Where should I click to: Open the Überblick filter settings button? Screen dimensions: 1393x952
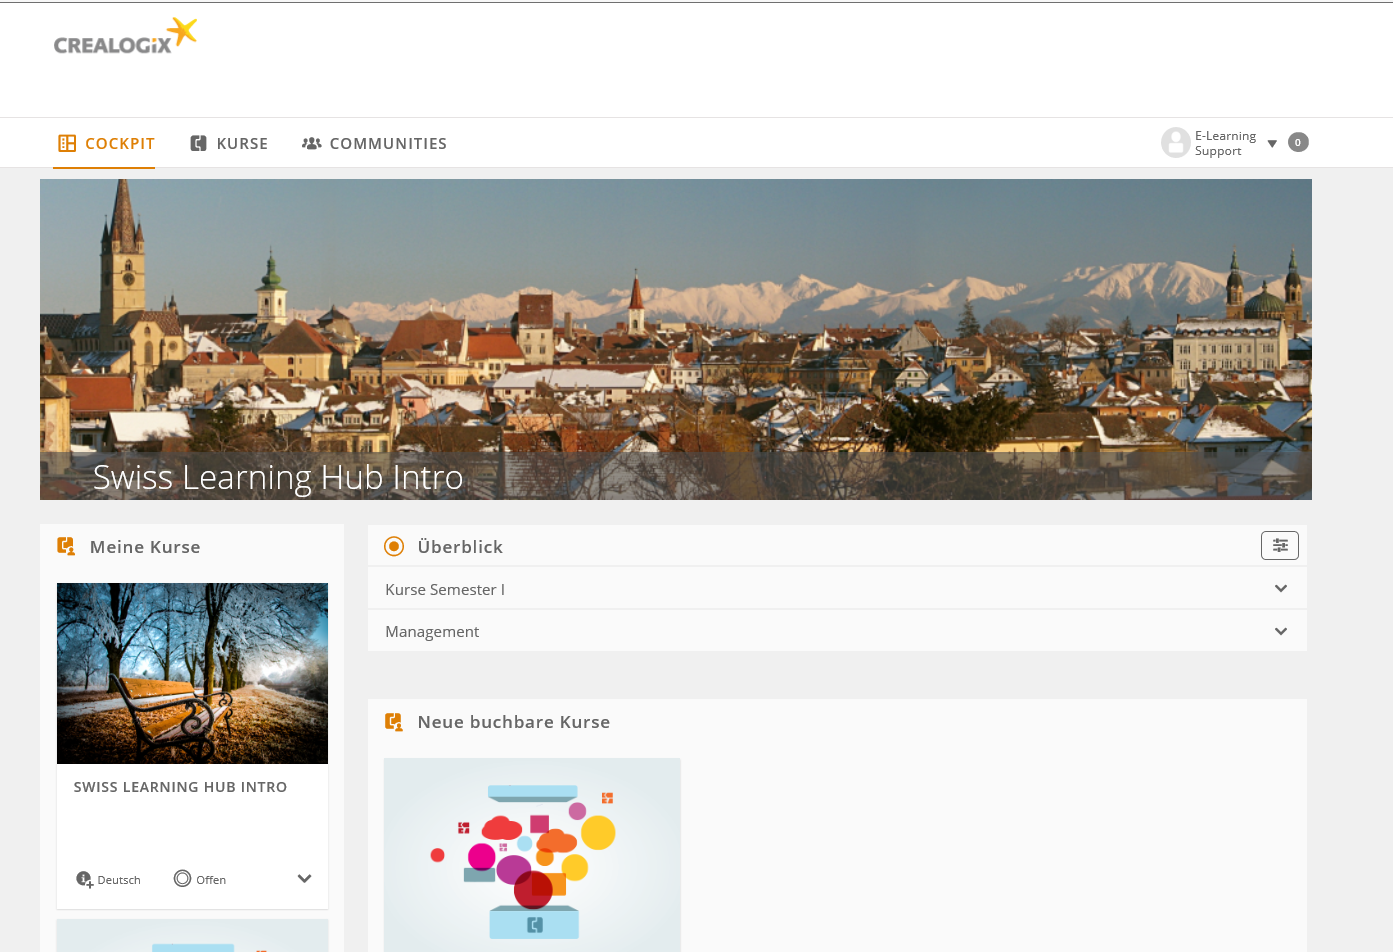coord(1279,545)
